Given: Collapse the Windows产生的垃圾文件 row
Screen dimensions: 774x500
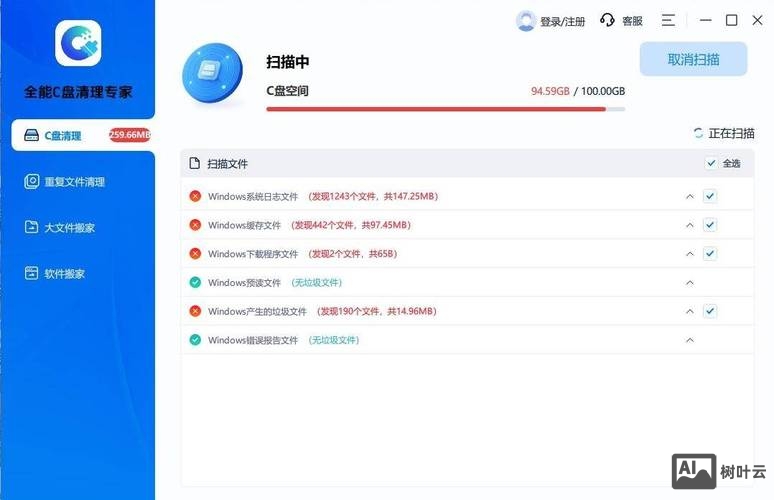Looking at the screenshot, I should tap(690, 311).
